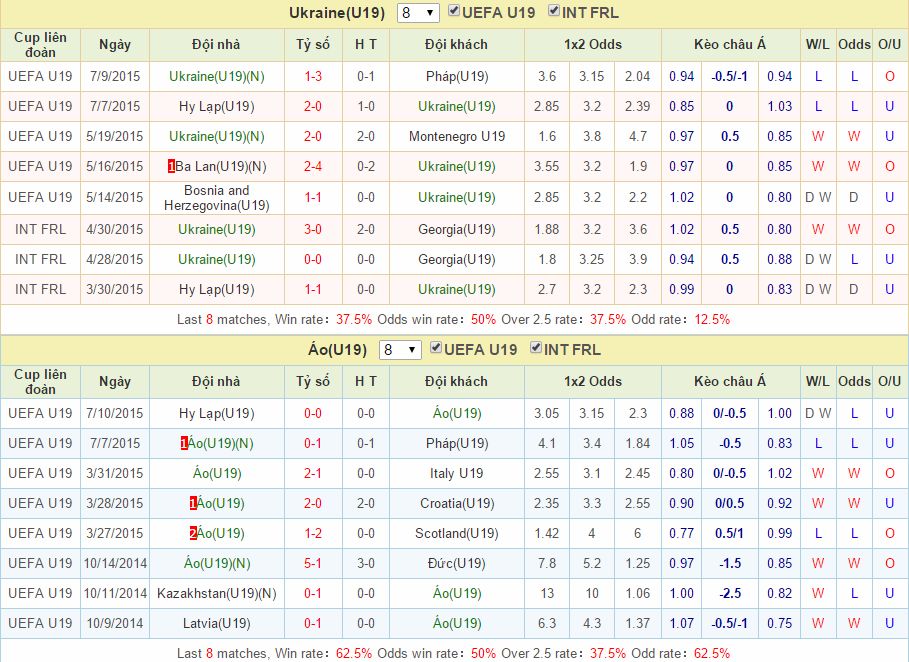Click the 2-1 score against Italy U19
The width and height of the screenshot is (909, 662).
pos(313,474)
